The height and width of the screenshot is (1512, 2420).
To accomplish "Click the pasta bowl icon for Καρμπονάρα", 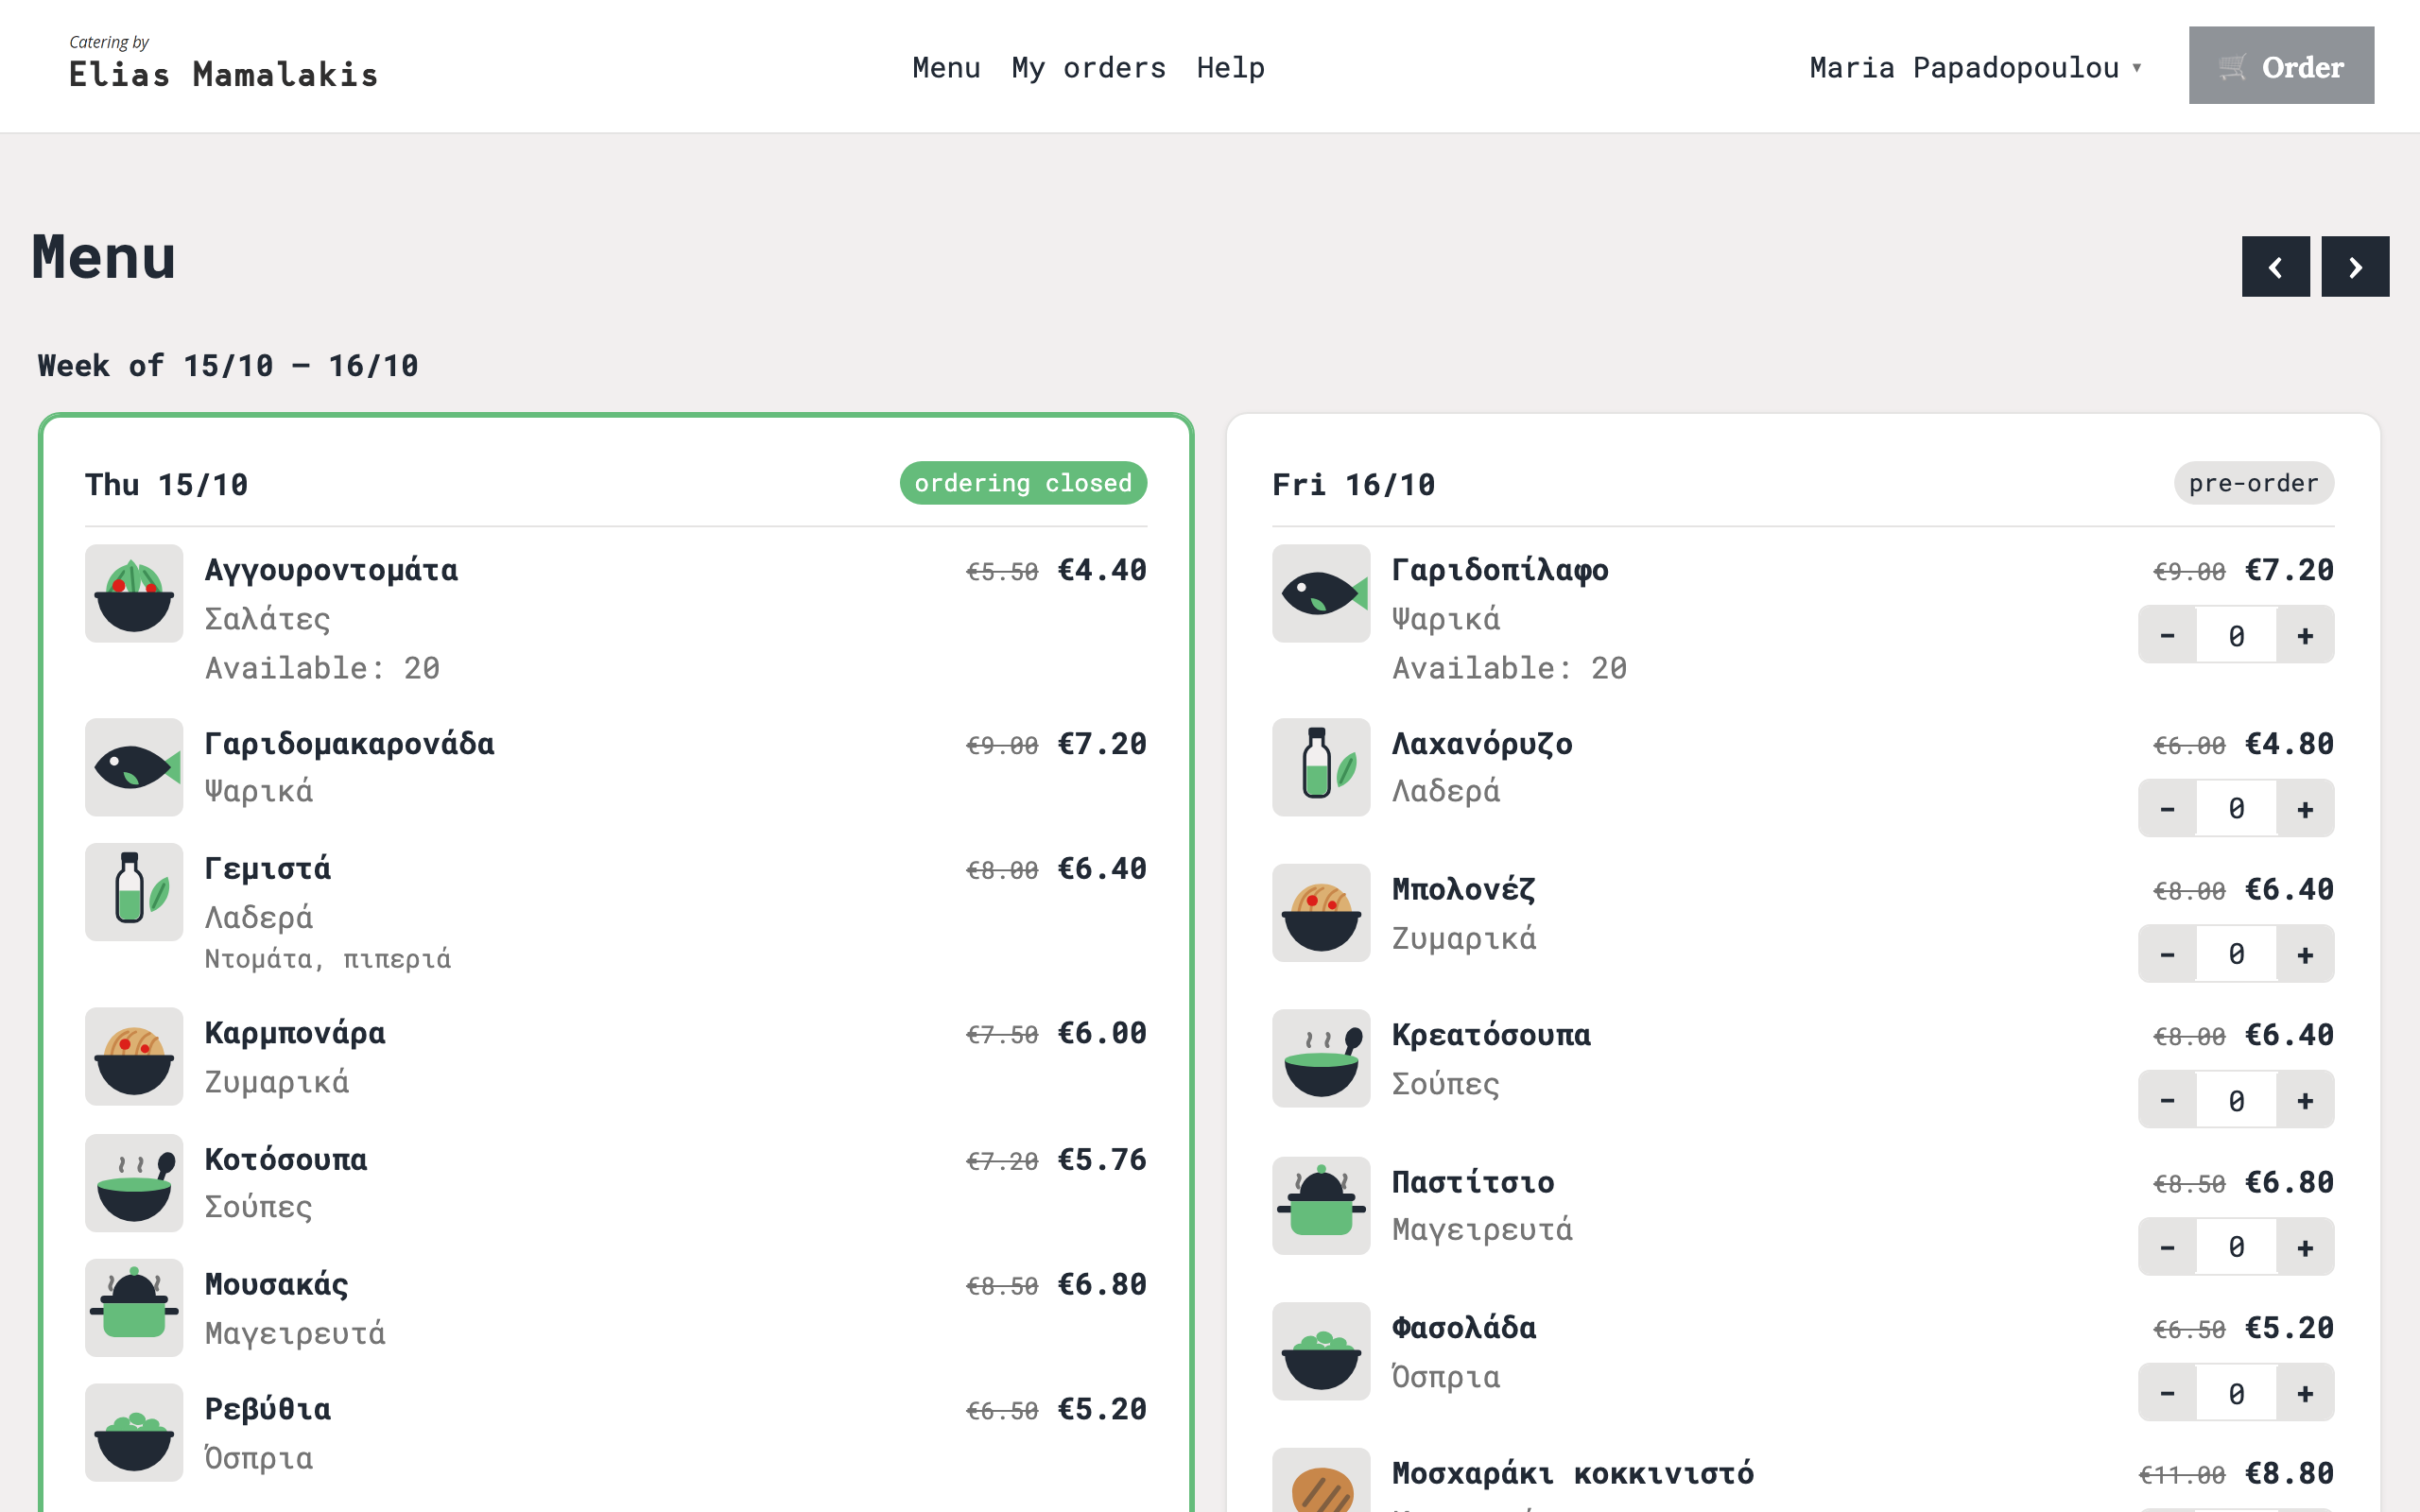I will click(x=134, y=1056).
